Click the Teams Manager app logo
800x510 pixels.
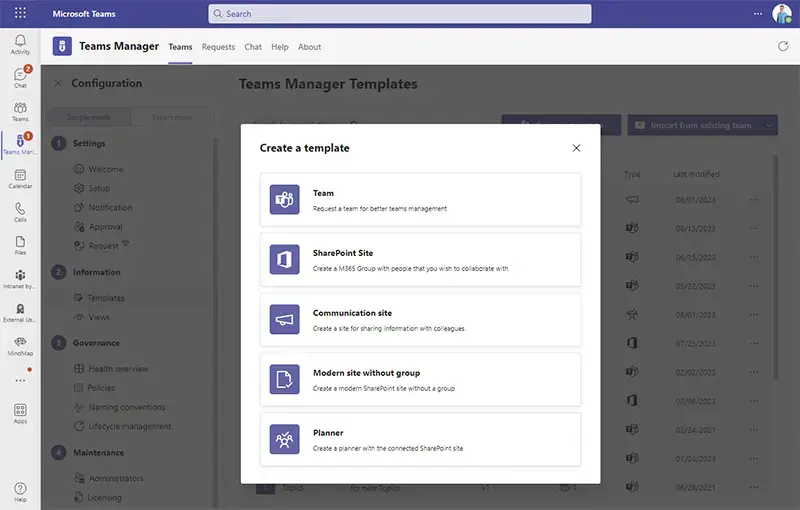62,46
